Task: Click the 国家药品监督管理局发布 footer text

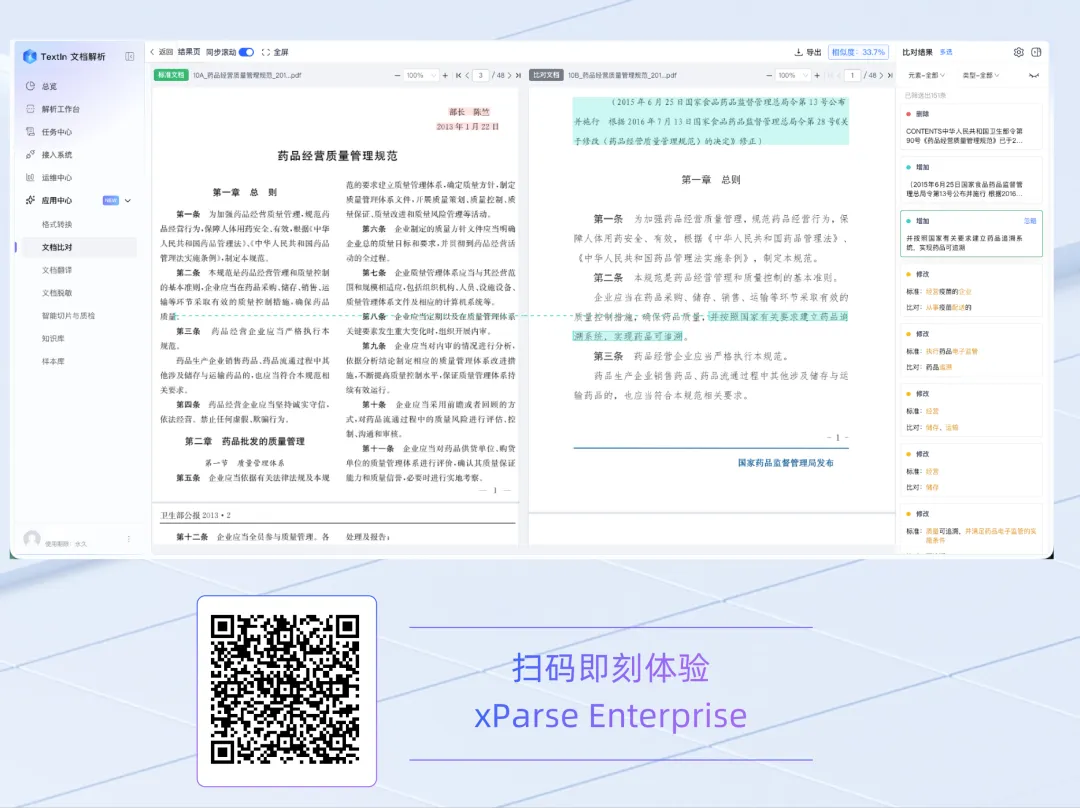Action: 786,463
